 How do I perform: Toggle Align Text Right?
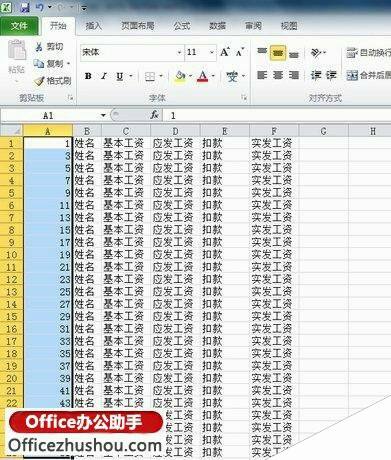click(x=294, y=76)
